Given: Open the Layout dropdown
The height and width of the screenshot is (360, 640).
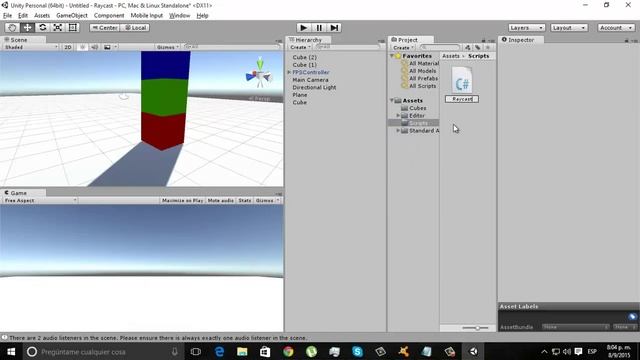Looking at the screenshot, I should point(569,28).
